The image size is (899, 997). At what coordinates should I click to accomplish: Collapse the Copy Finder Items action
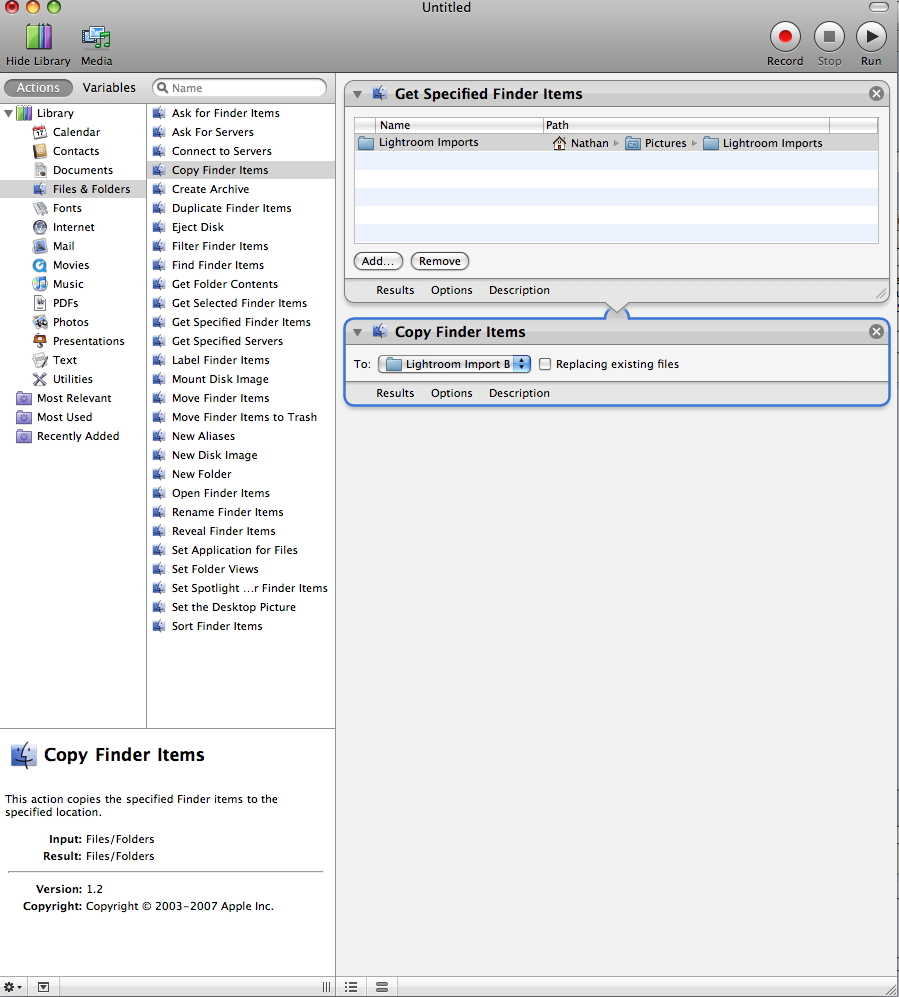357,332
